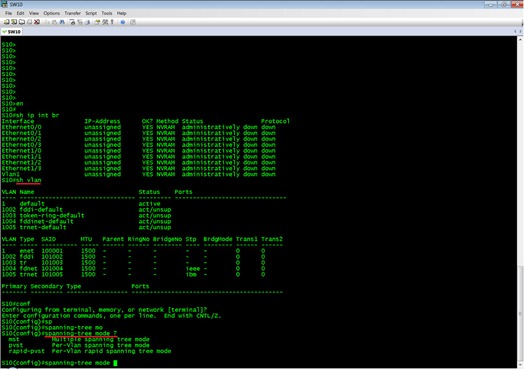Click 'token-ring-default' VLAN name

pyautogui.click(x=52, y=216)
